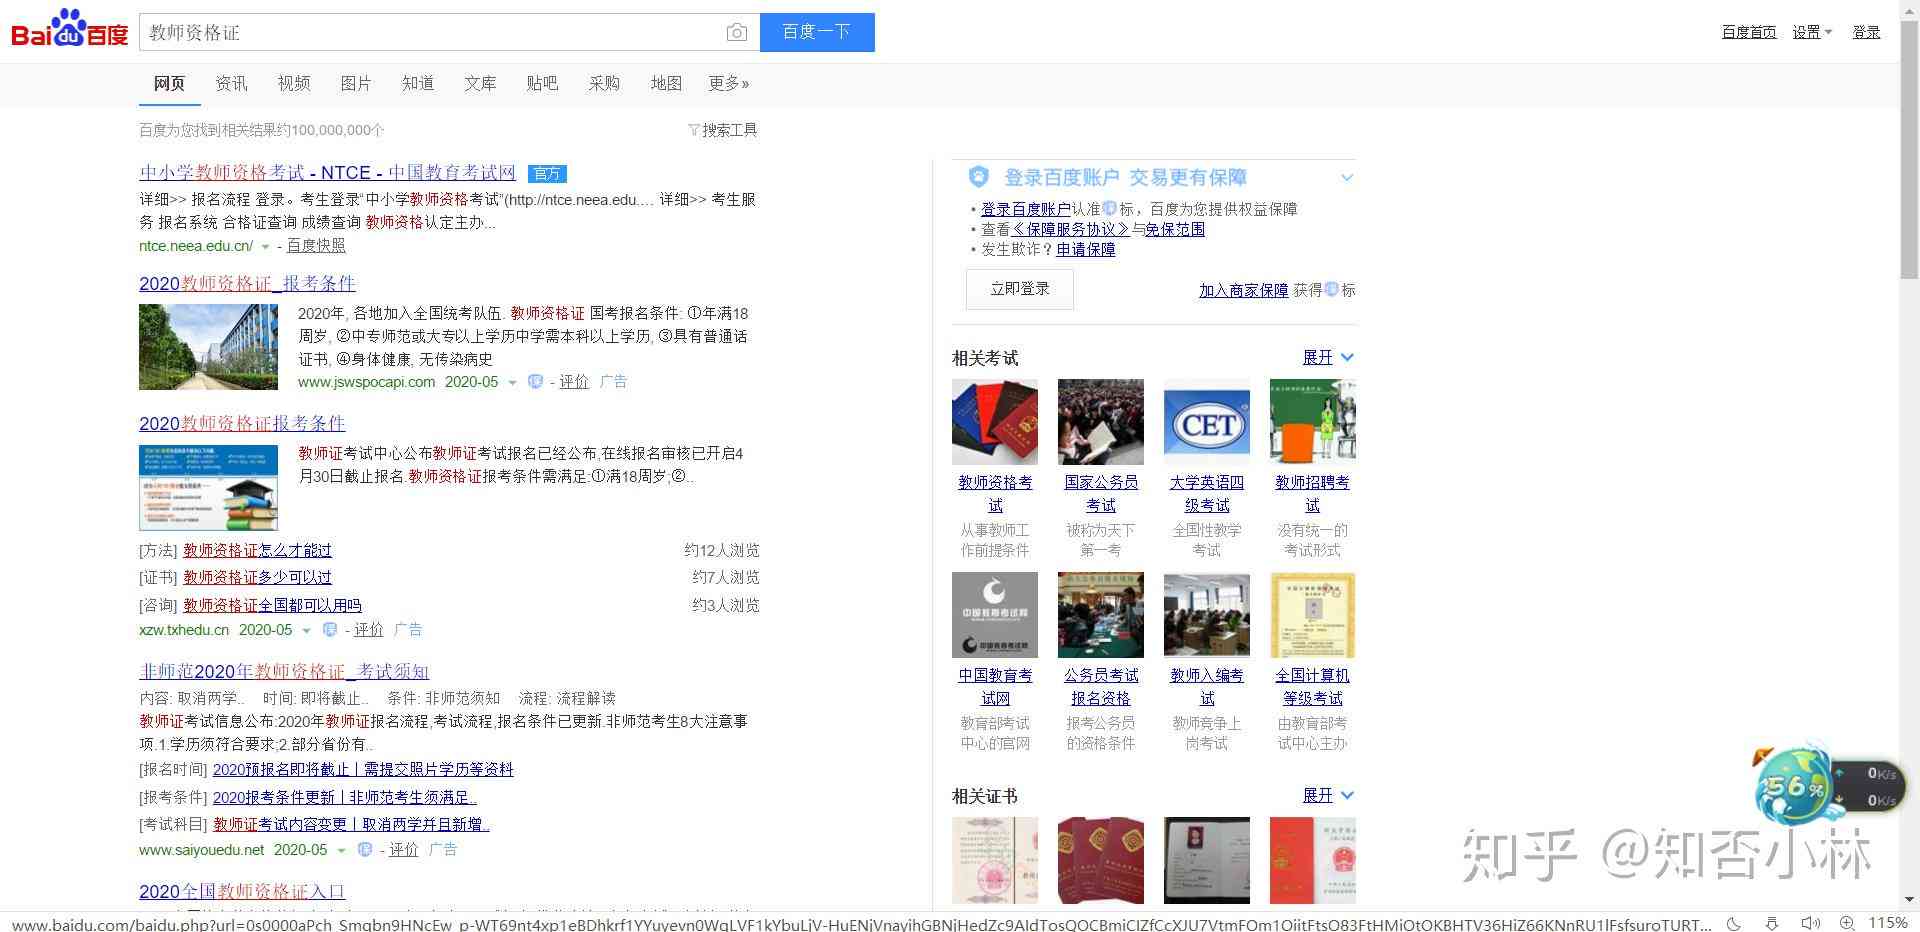Open 百度首页 link

click(x=1749, y=32)
